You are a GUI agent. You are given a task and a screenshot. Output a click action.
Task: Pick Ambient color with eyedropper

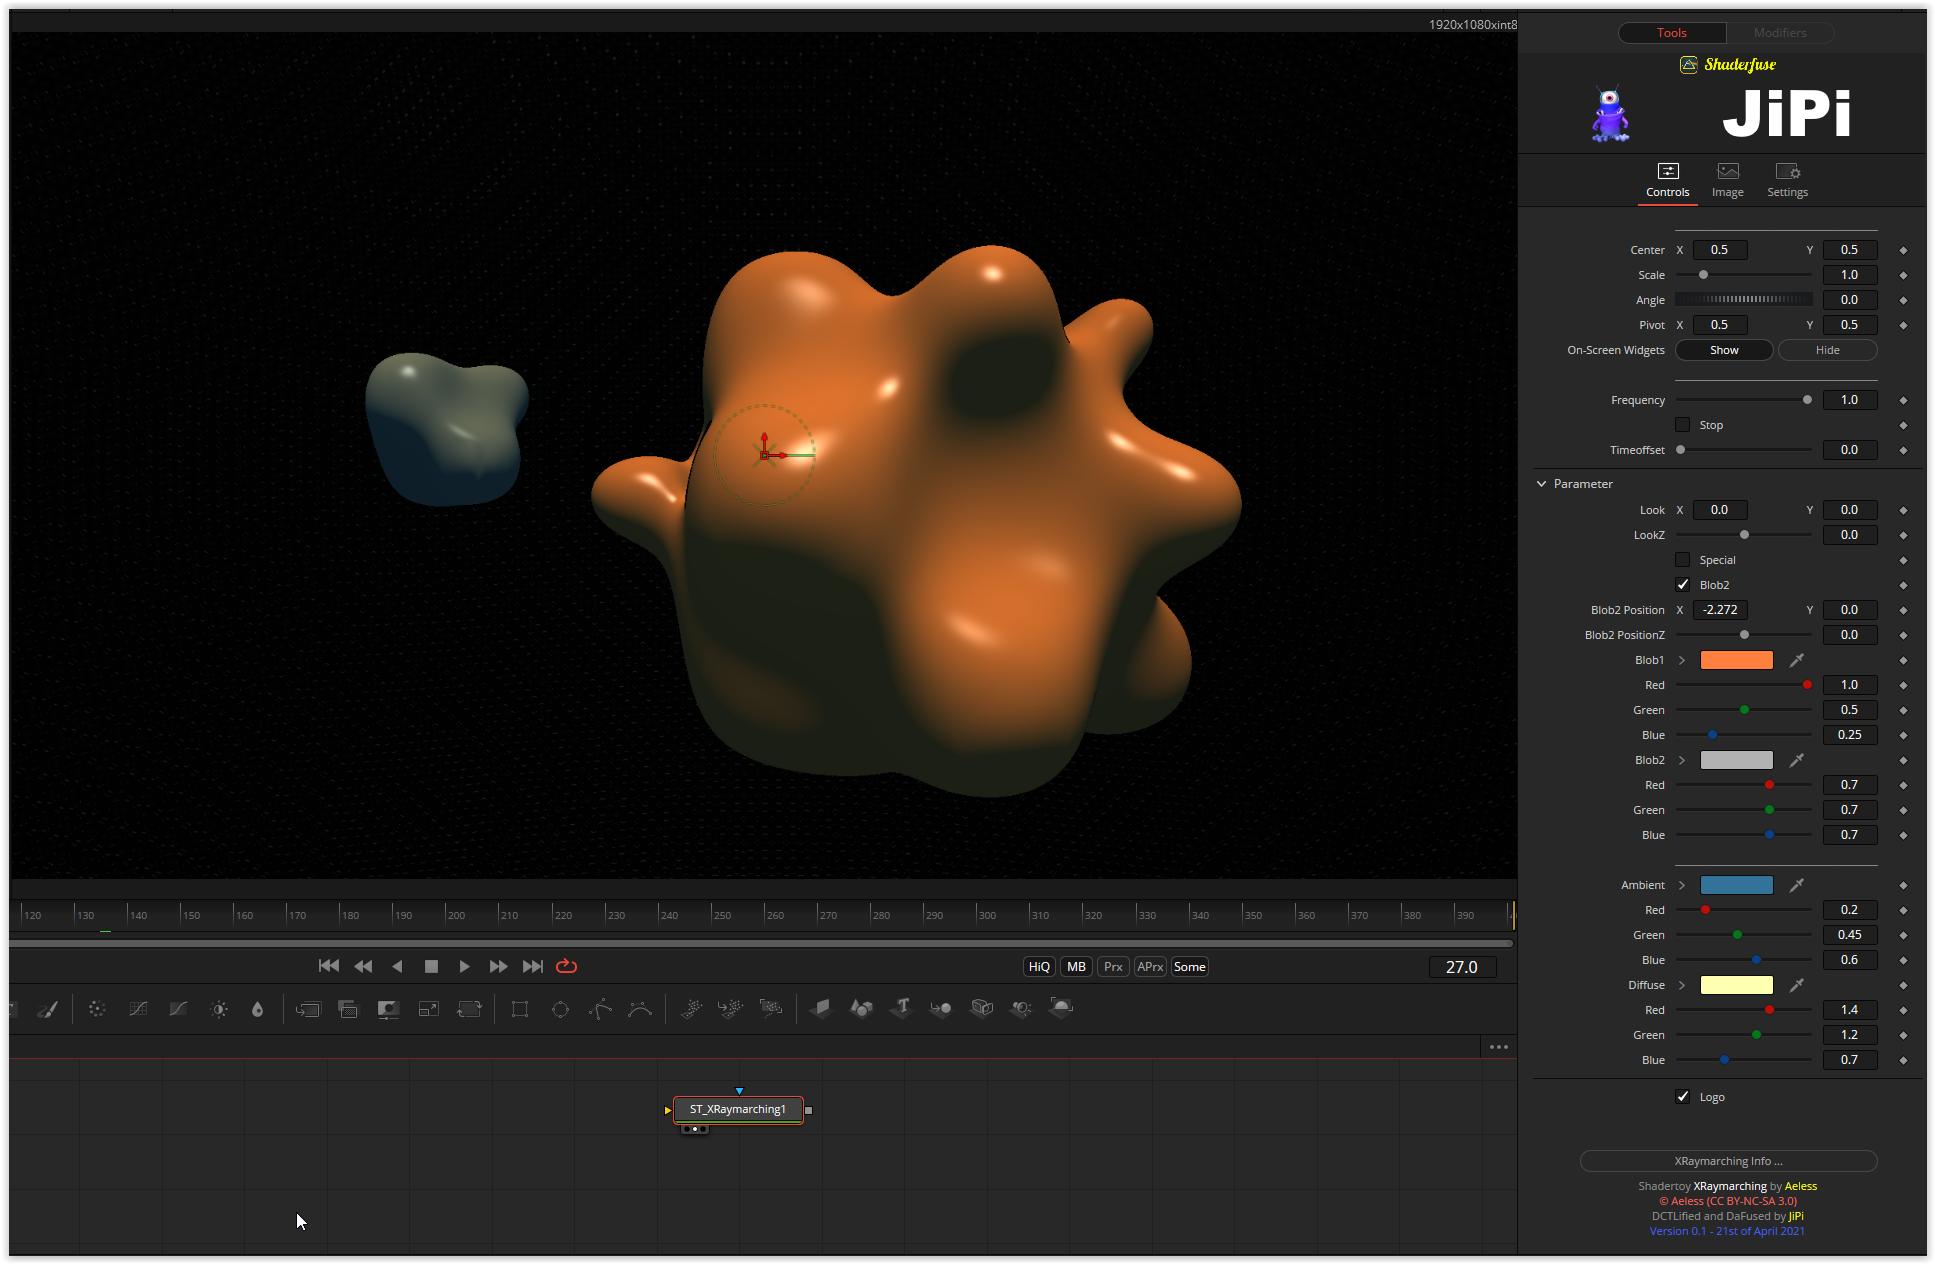click(x=1797, y=885)
